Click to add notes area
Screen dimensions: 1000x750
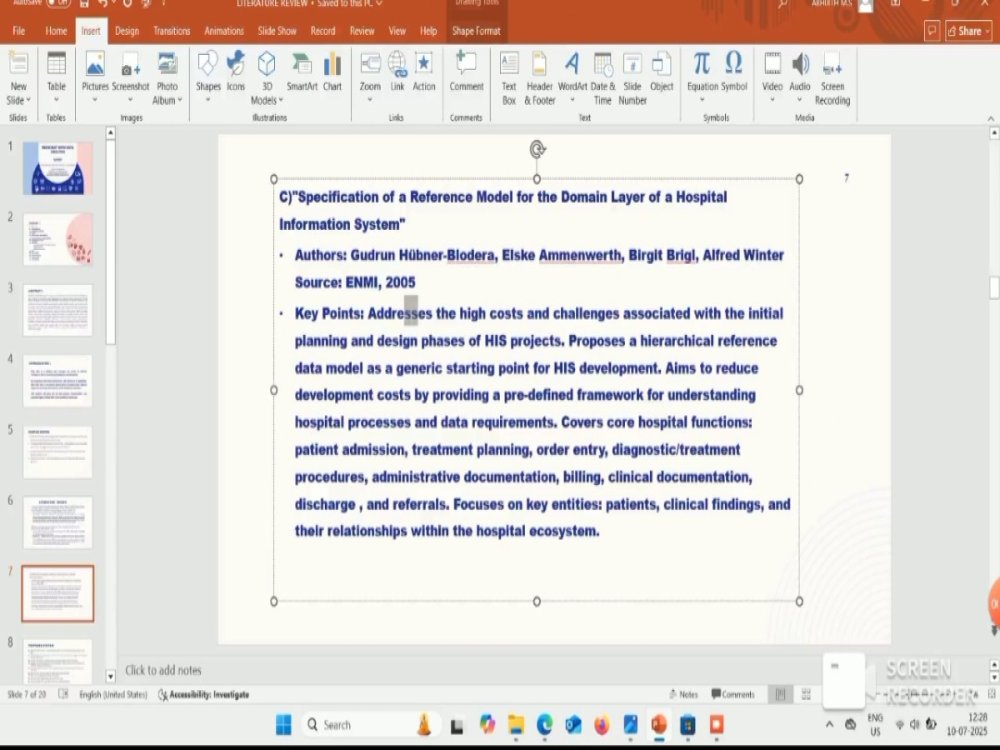pos(163,670)
